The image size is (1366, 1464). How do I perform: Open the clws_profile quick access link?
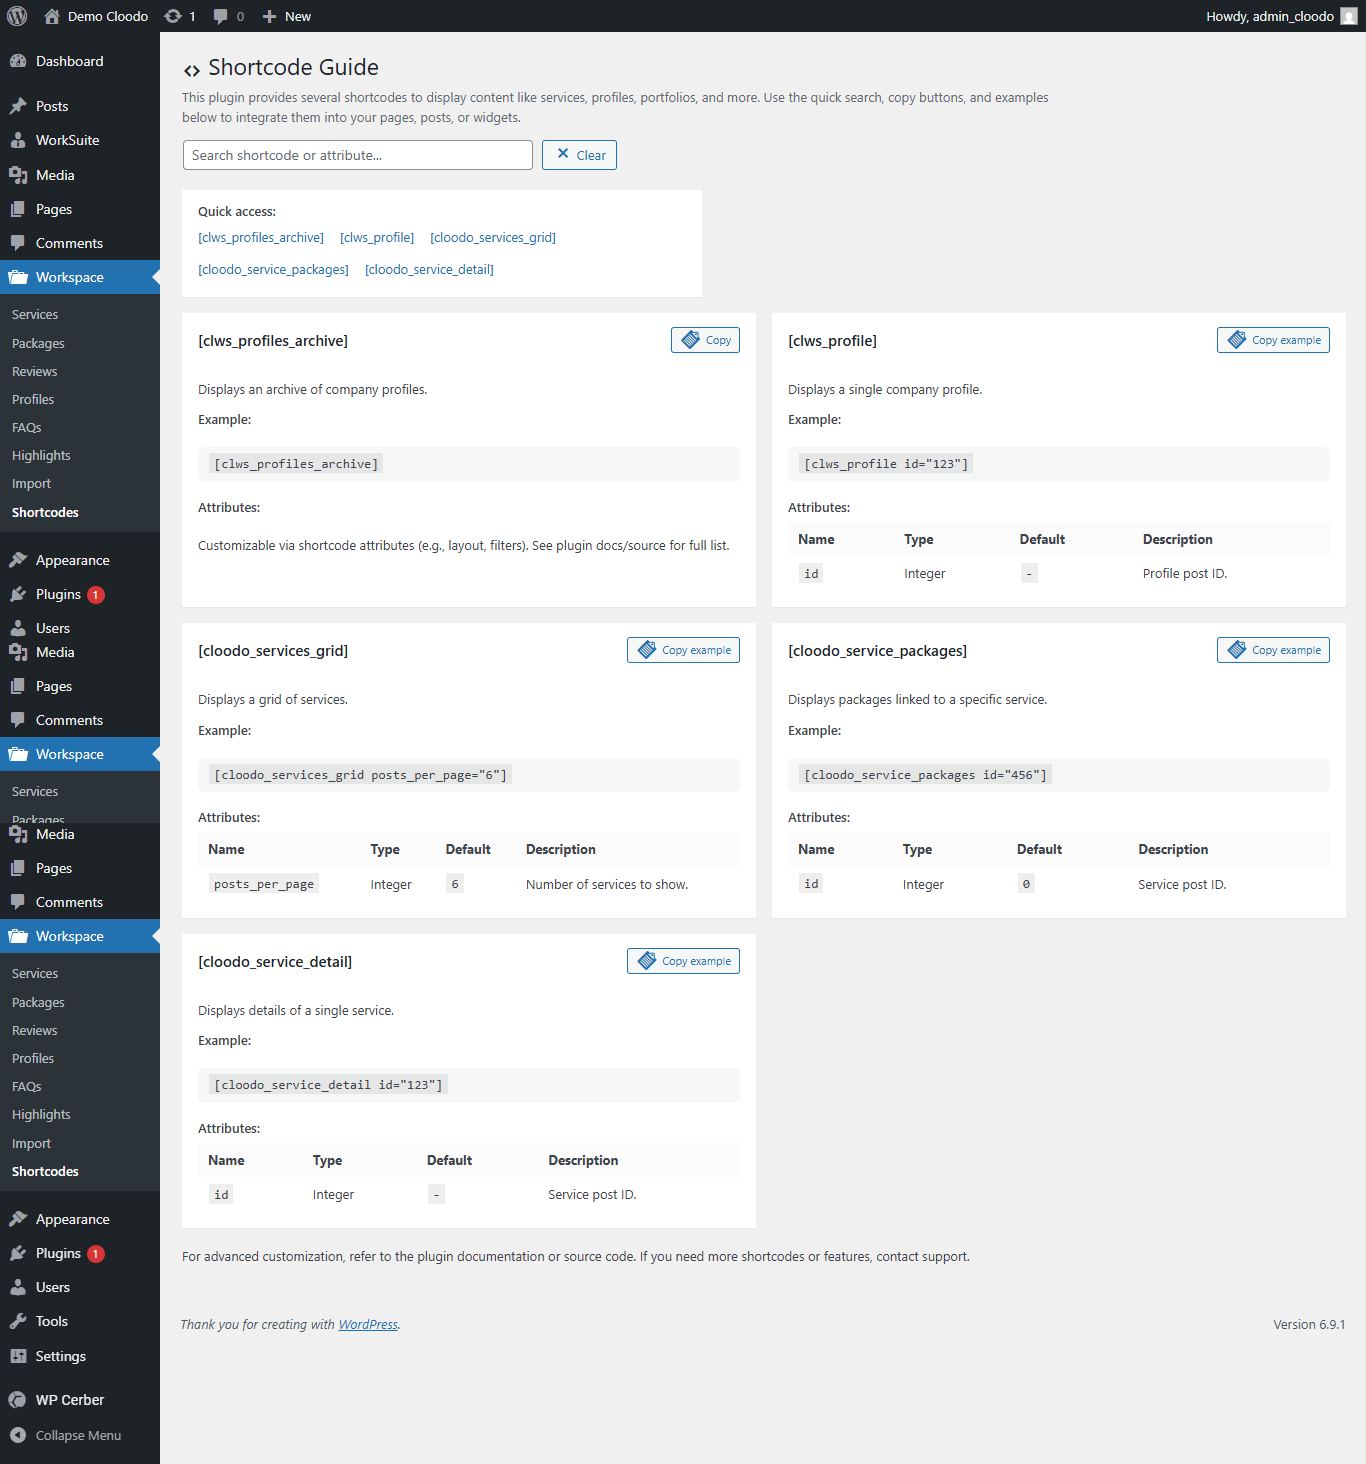[377, 237]
